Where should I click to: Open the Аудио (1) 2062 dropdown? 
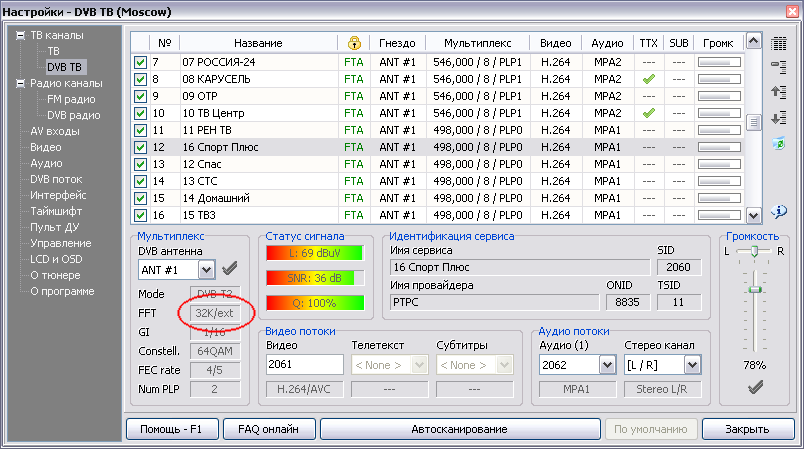click(606, 365)
